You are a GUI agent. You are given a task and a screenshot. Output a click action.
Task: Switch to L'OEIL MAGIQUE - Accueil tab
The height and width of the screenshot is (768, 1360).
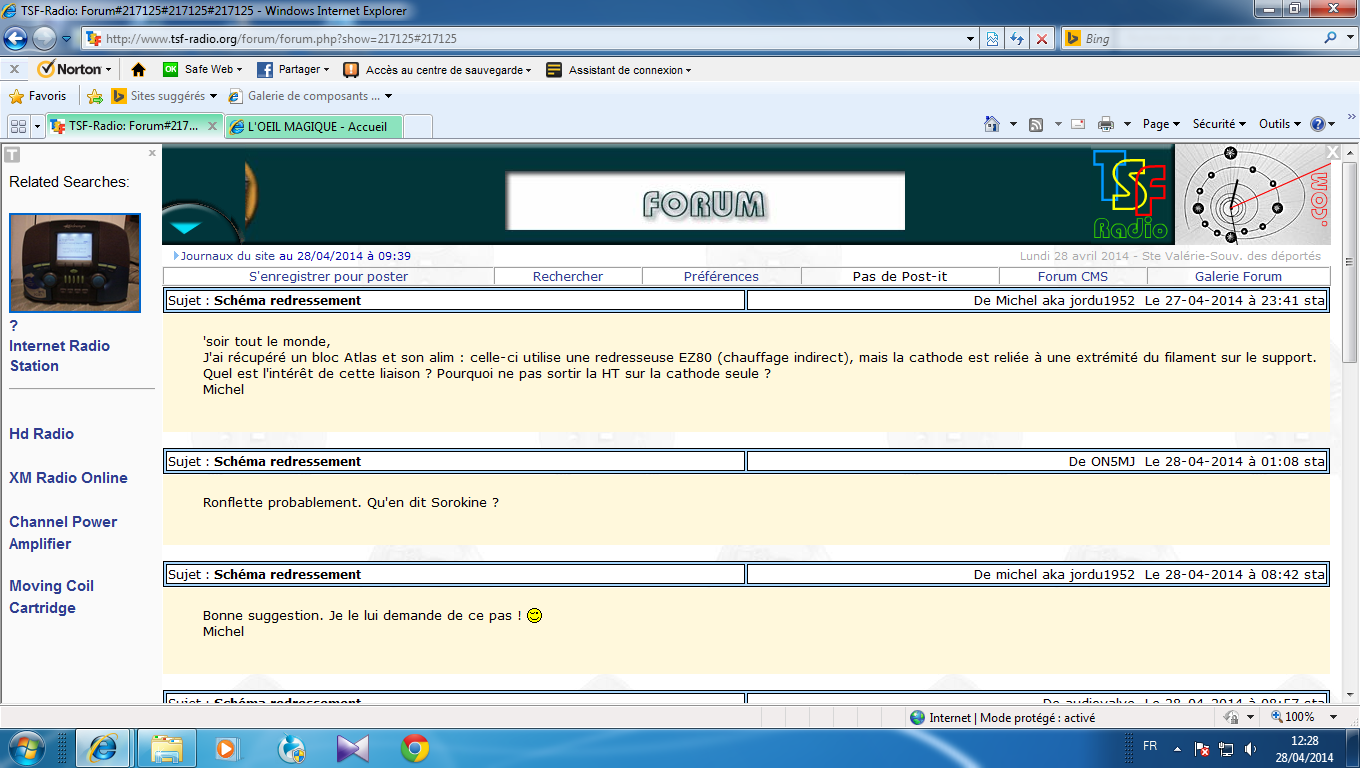point(316,127)
